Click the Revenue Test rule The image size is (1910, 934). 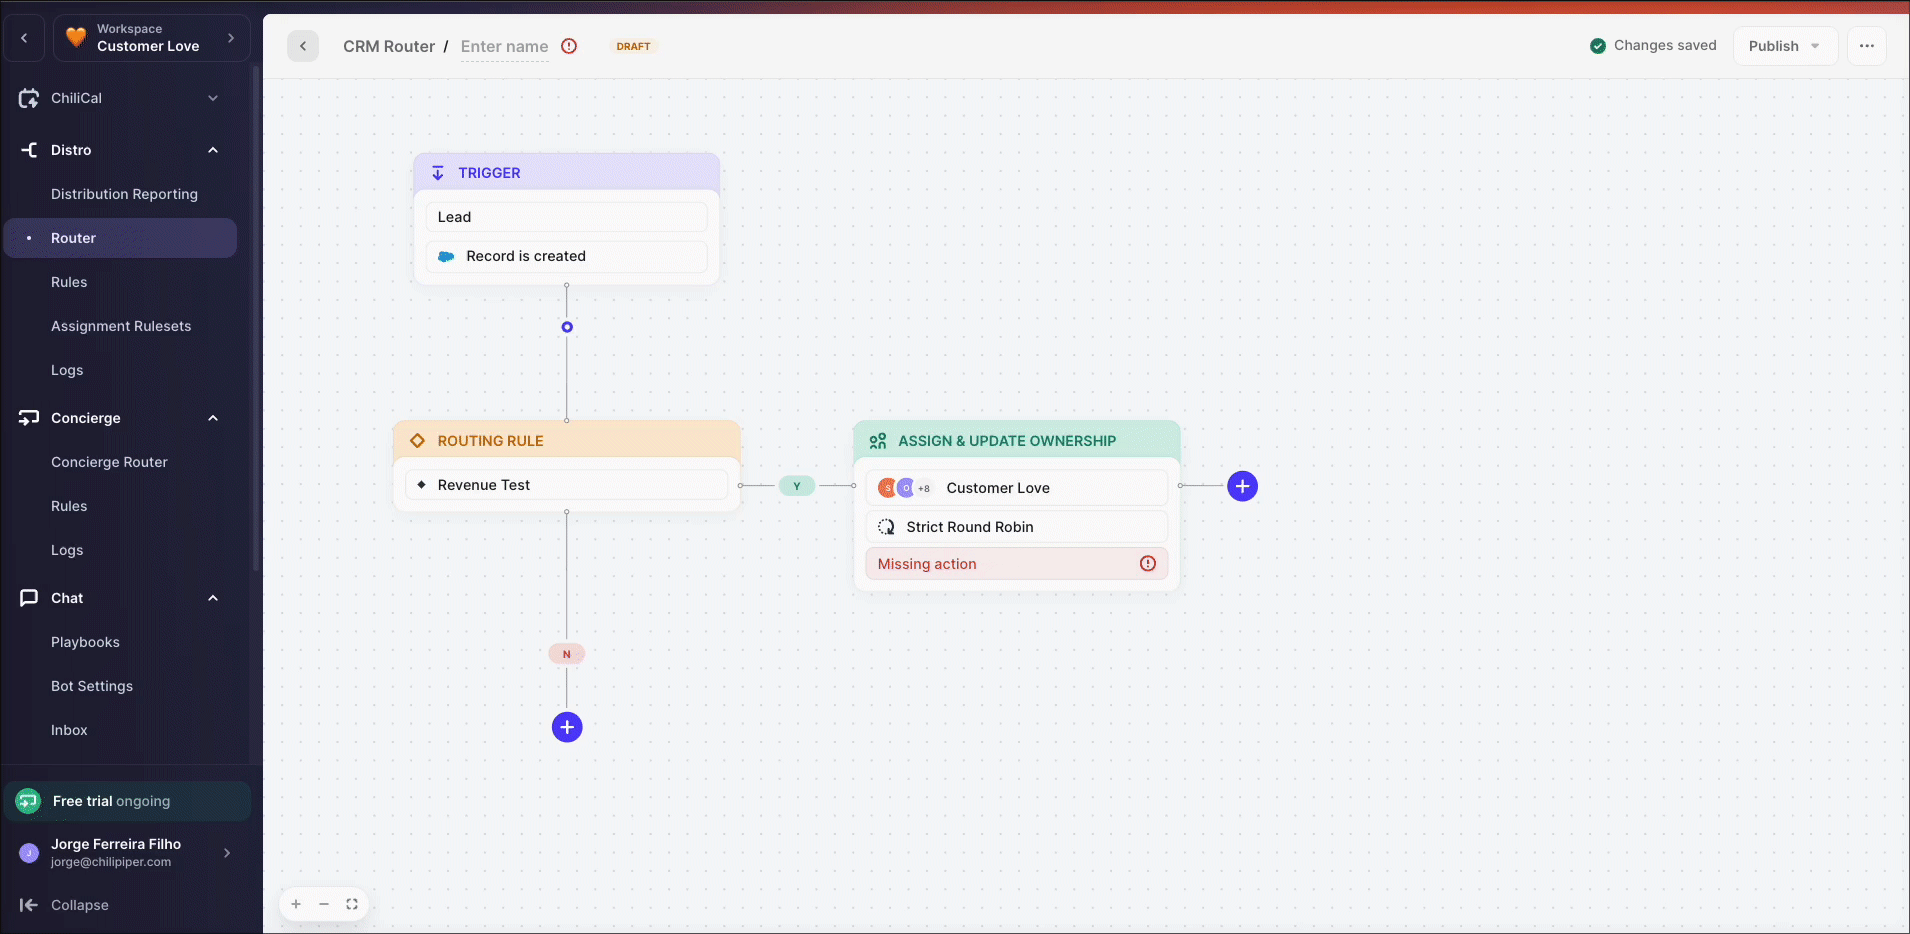[567, 485]
